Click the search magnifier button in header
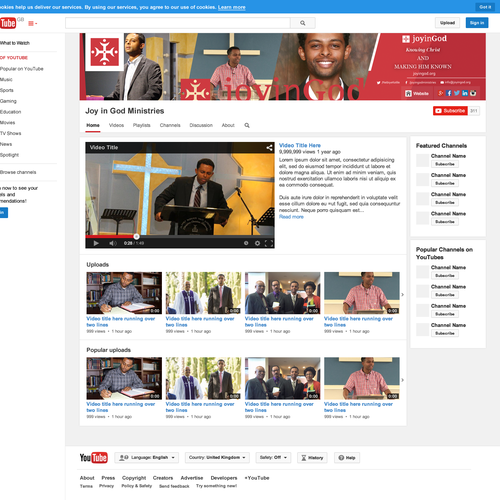Image resolution: width=500 pixels, height=500 pixels. pos(303,23)
